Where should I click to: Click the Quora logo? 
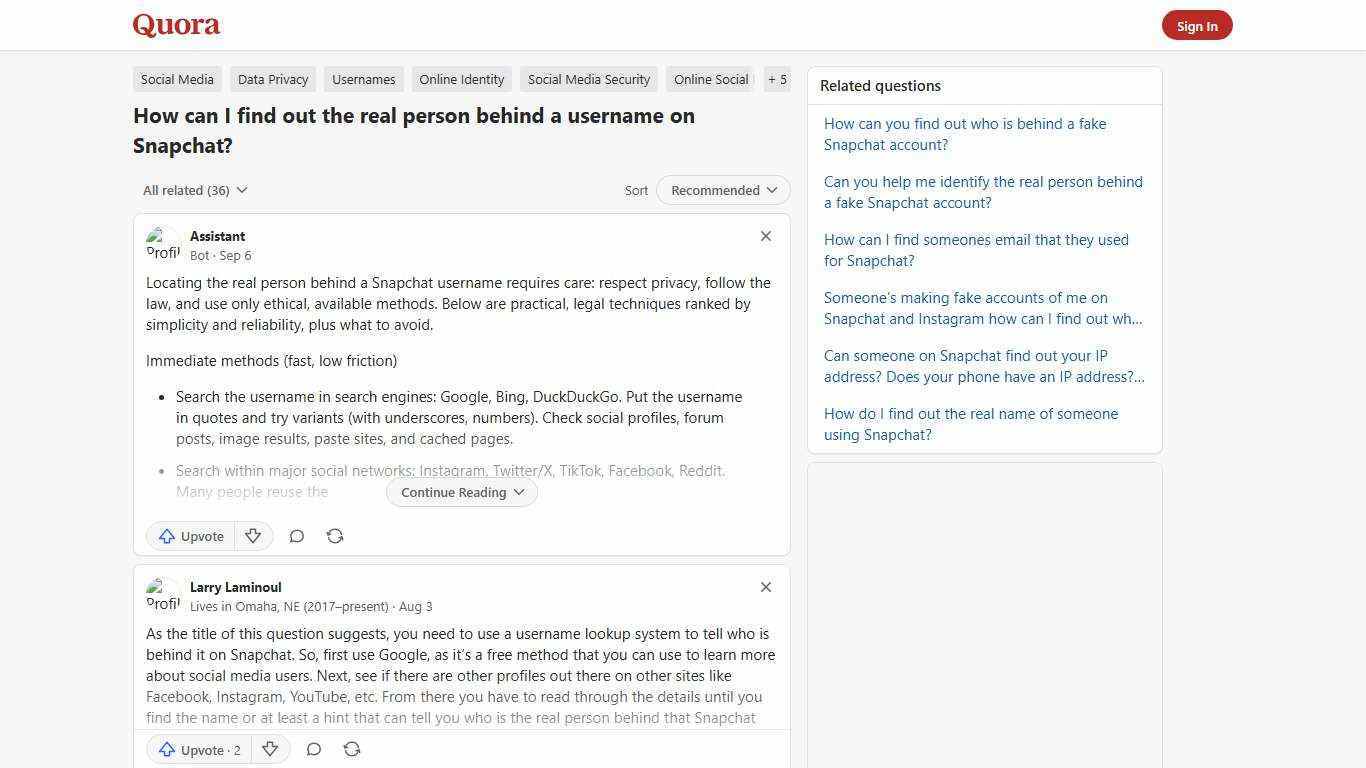(x=176, y=25)
